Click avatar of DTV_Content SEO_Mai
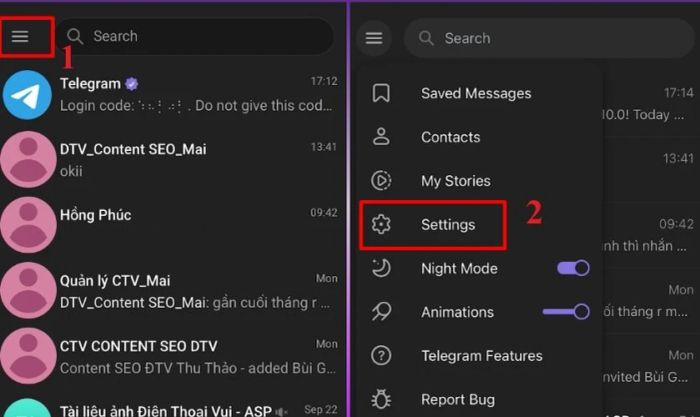The image size is (700, 417). pyautogui.click(x=28, y=160)
